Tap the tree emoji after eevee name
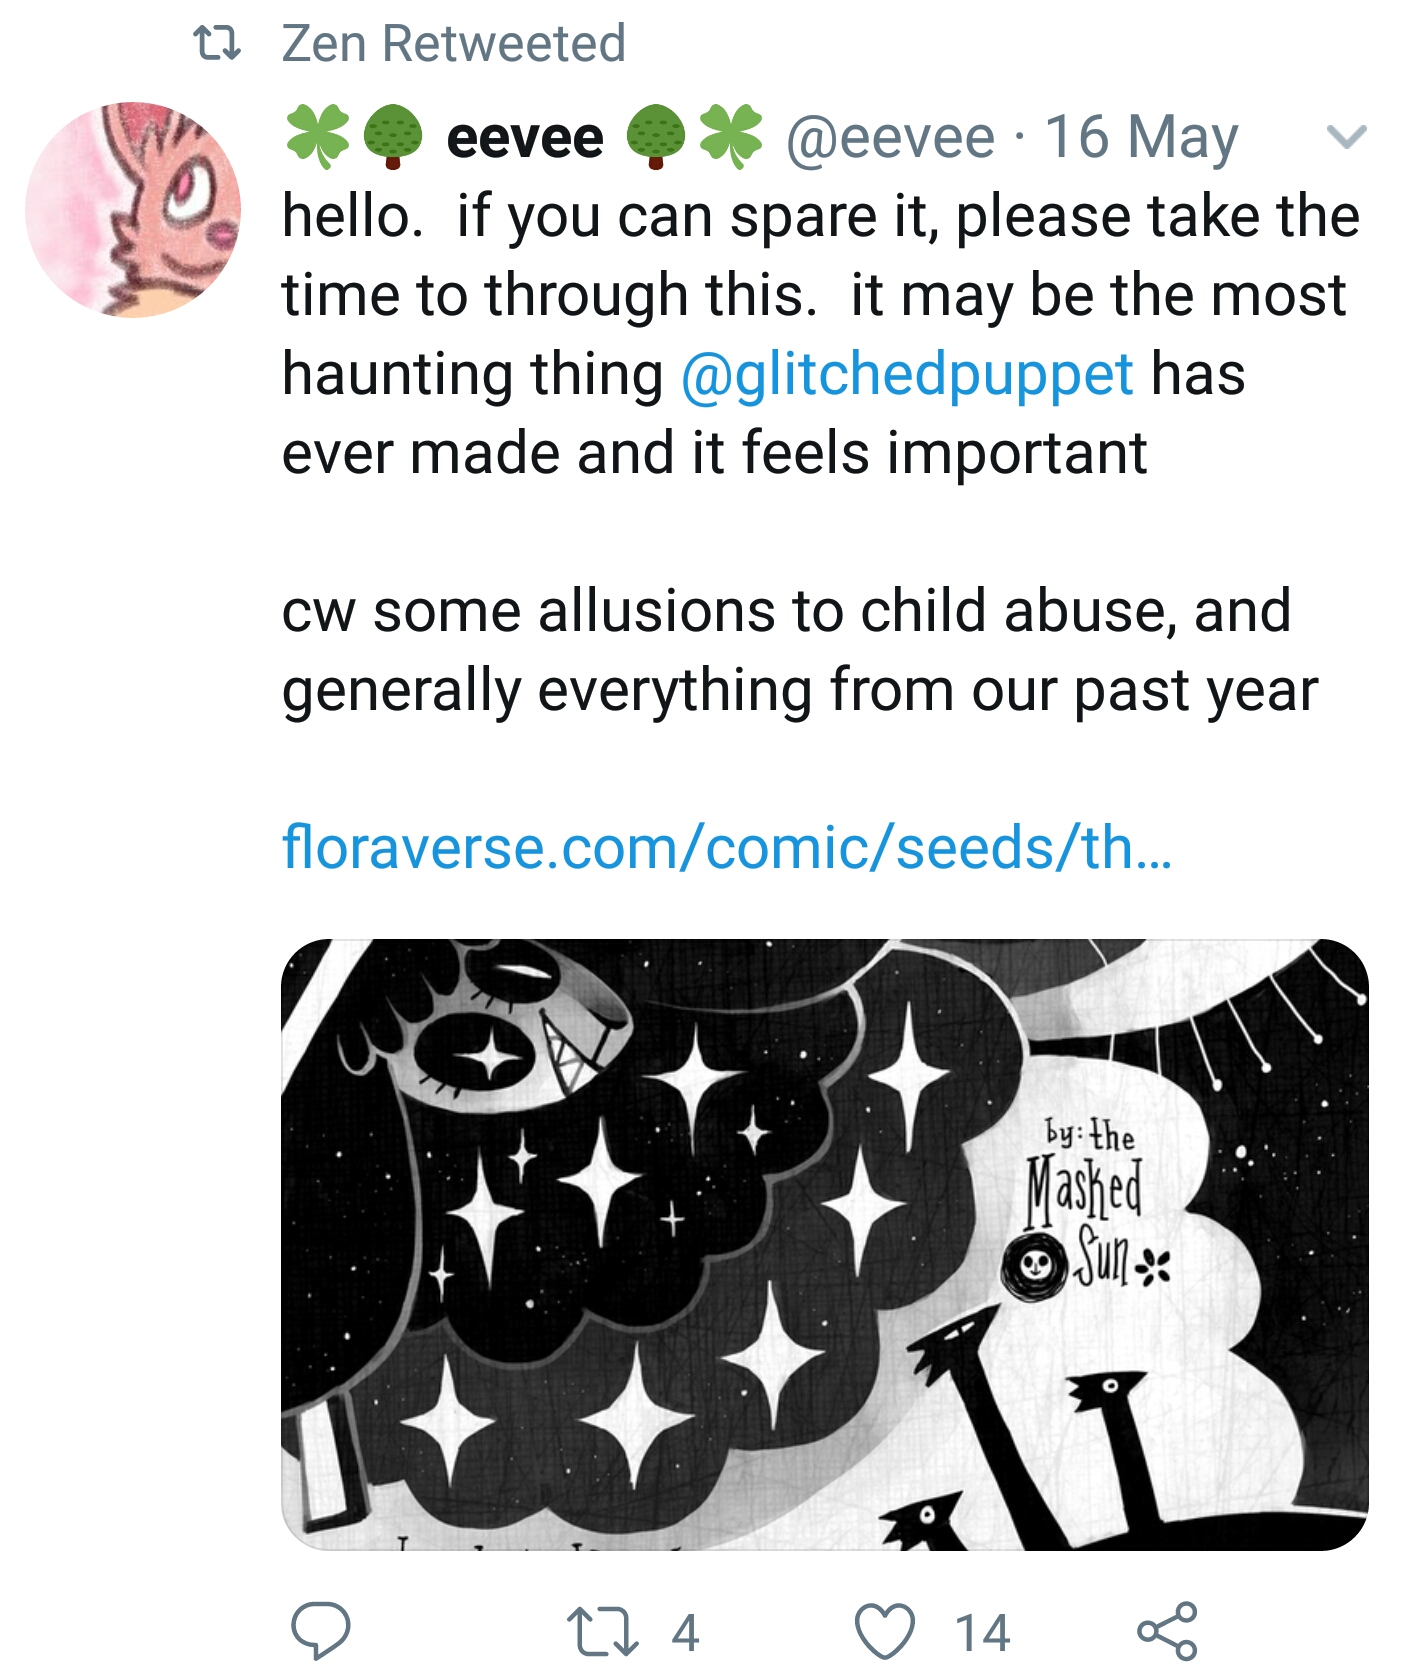This screenshot has width=1402, height=1664. [x=656, y=137]
